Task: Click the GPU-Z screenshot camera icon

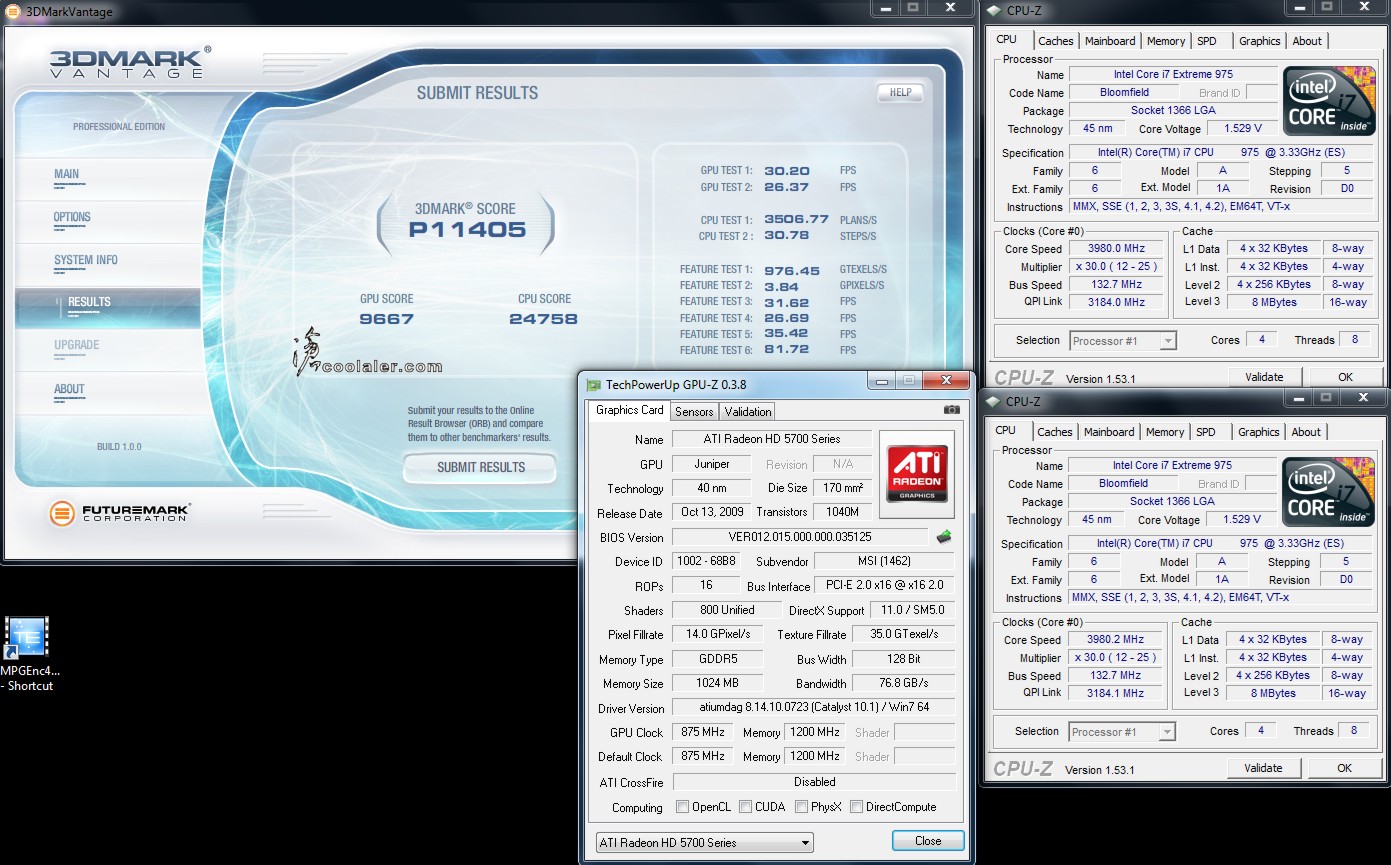Action: click(951, 410)
